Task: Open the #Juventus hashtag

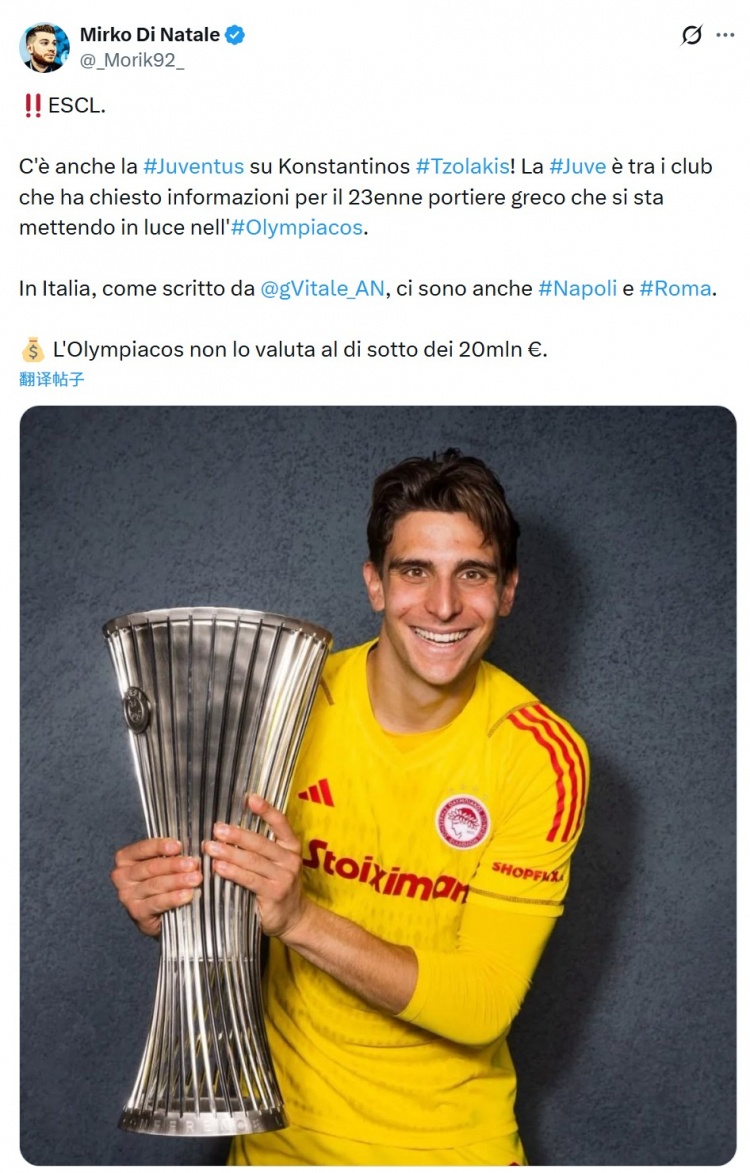Action: pos(194,166)
